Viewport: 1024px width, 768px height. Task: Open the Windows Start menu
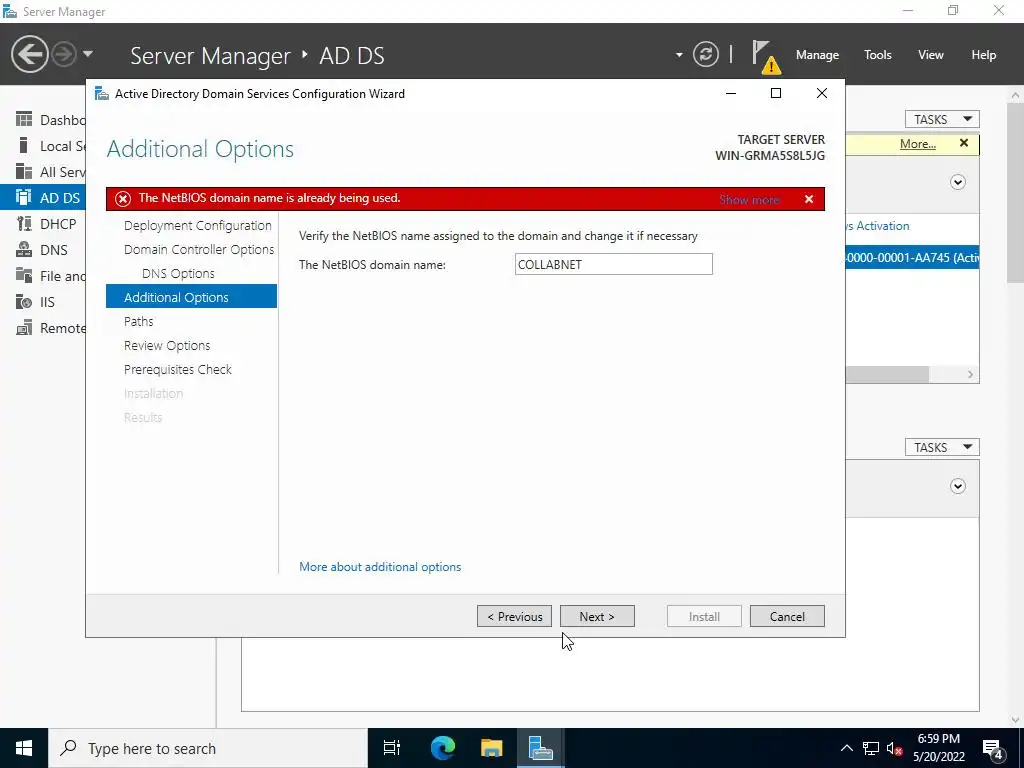pos(24,748)
